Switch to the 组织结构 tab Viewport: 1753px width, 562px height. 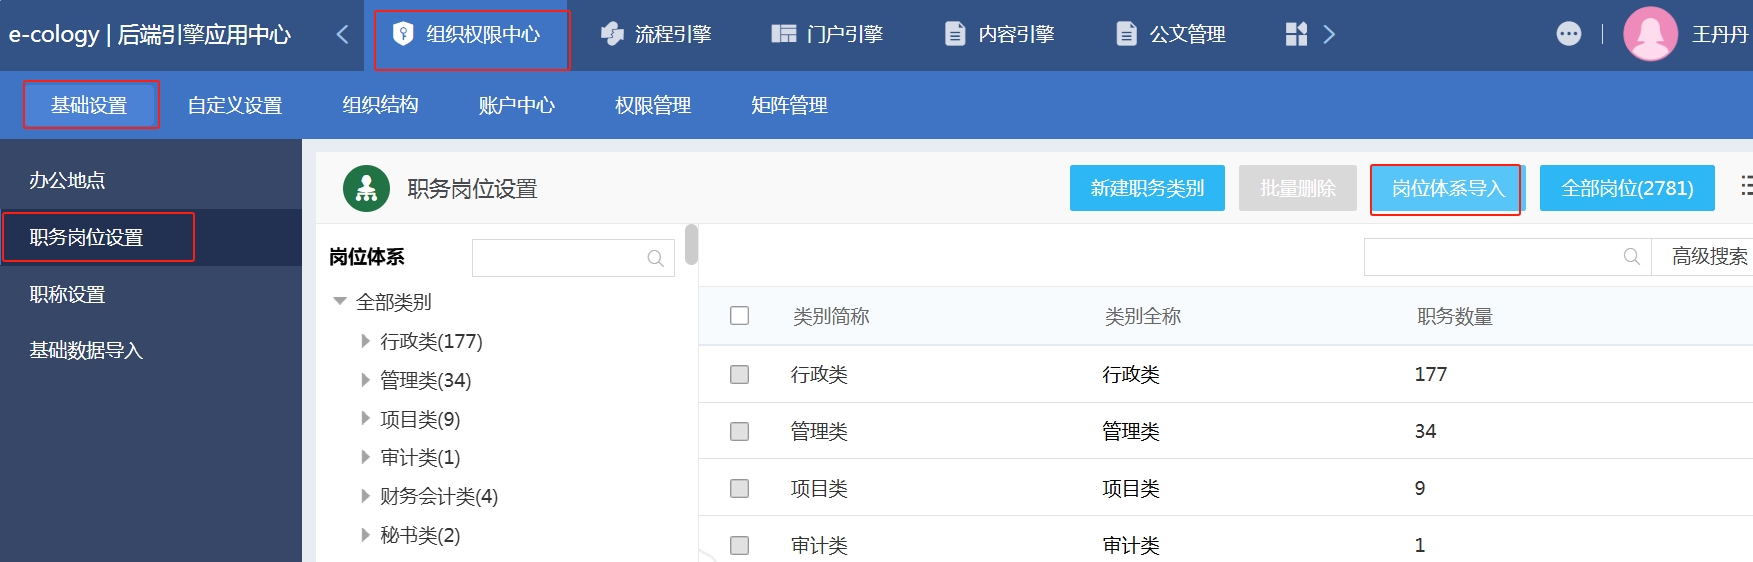[x=380, y=105]
